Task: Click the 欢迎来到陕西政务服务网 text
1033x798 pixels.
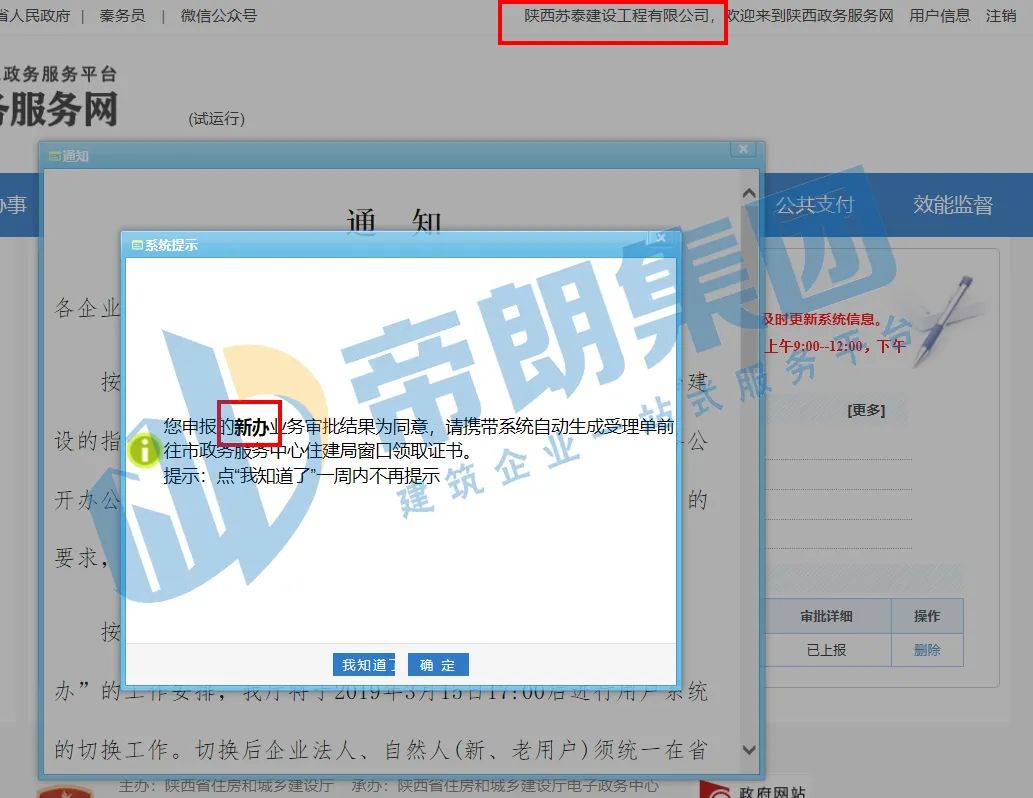Action: click(810, 15)
